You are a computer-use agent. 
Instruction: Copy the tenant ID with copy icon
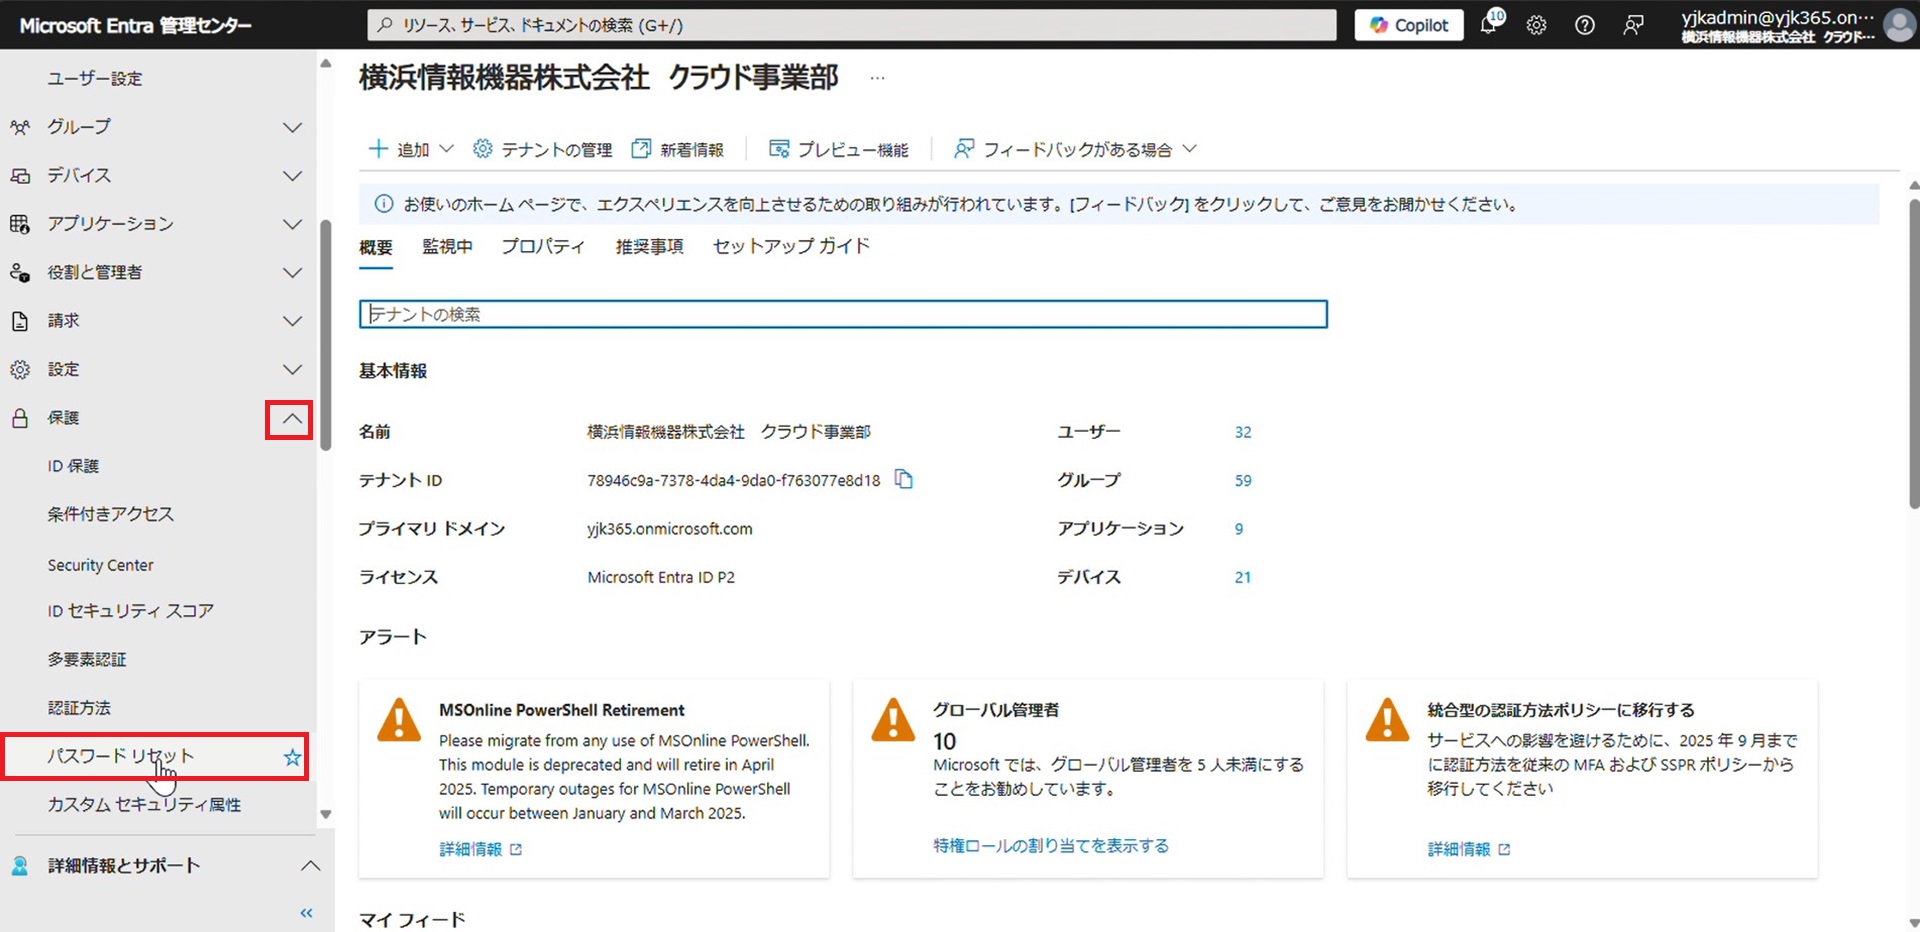coord(903,479)
